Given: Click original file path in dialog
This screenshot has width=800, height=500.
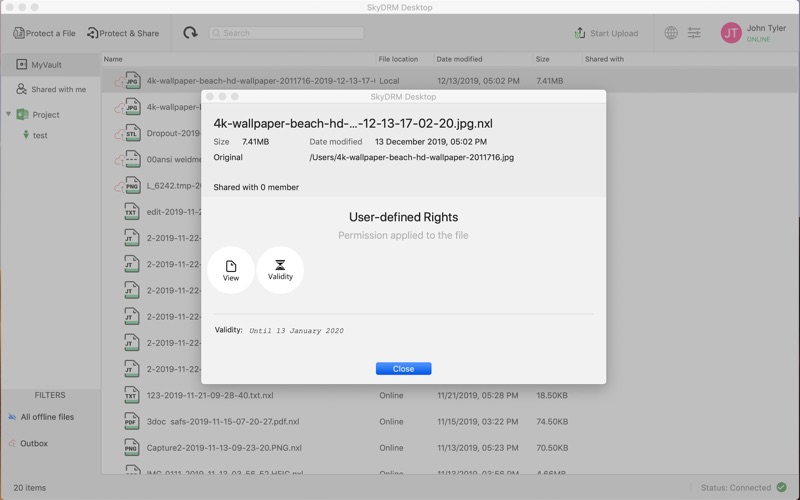Looking at the screenshot, I should tap(411, 157).
